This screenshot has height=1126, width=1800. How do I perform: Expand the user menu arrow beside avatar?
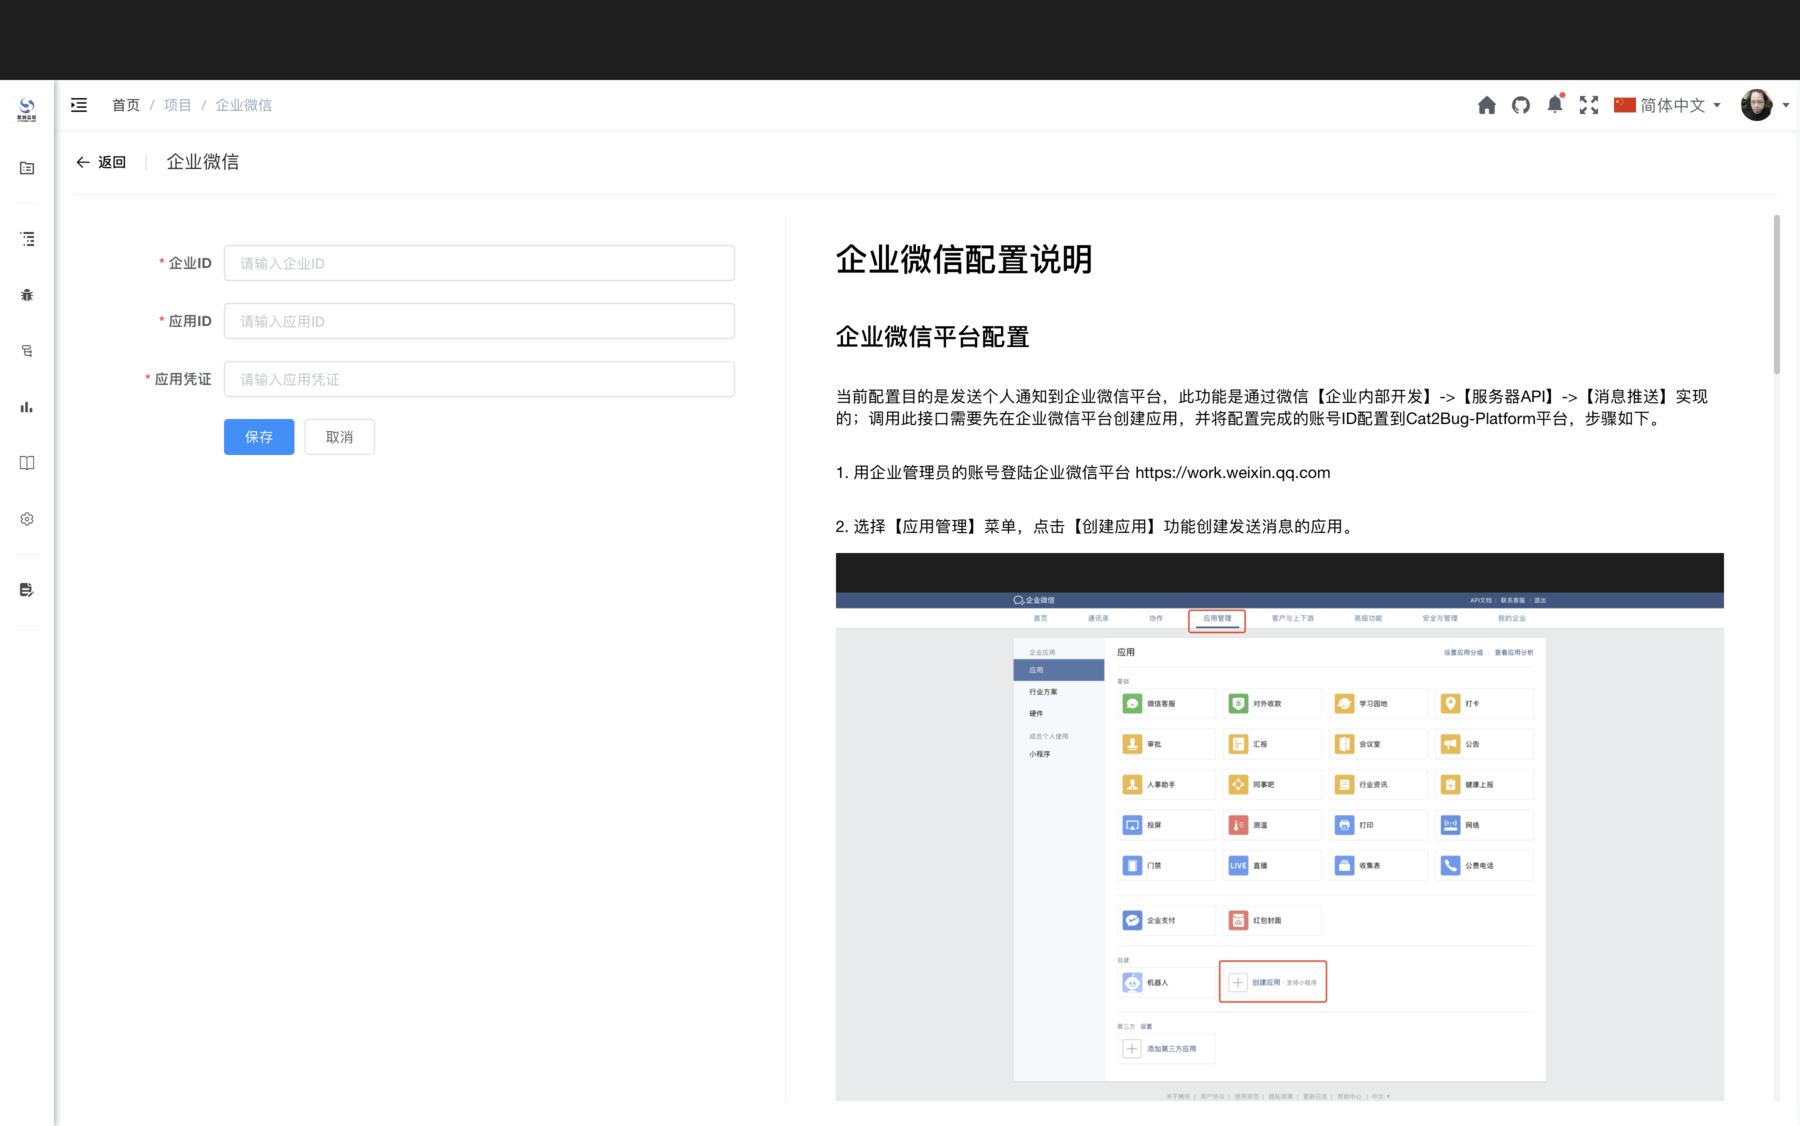(x=1786, y=105)
